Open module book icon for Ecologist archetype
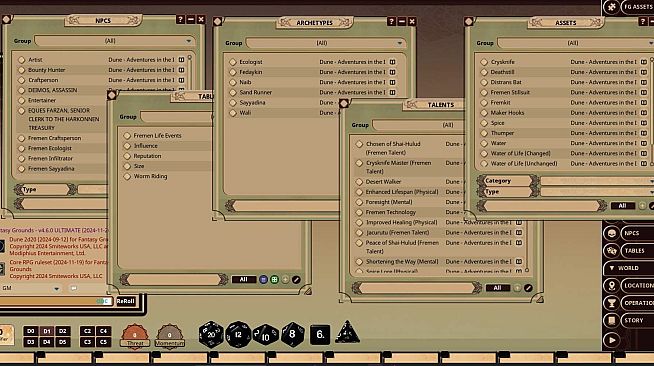The image size is (654, 366). (392, 62)
